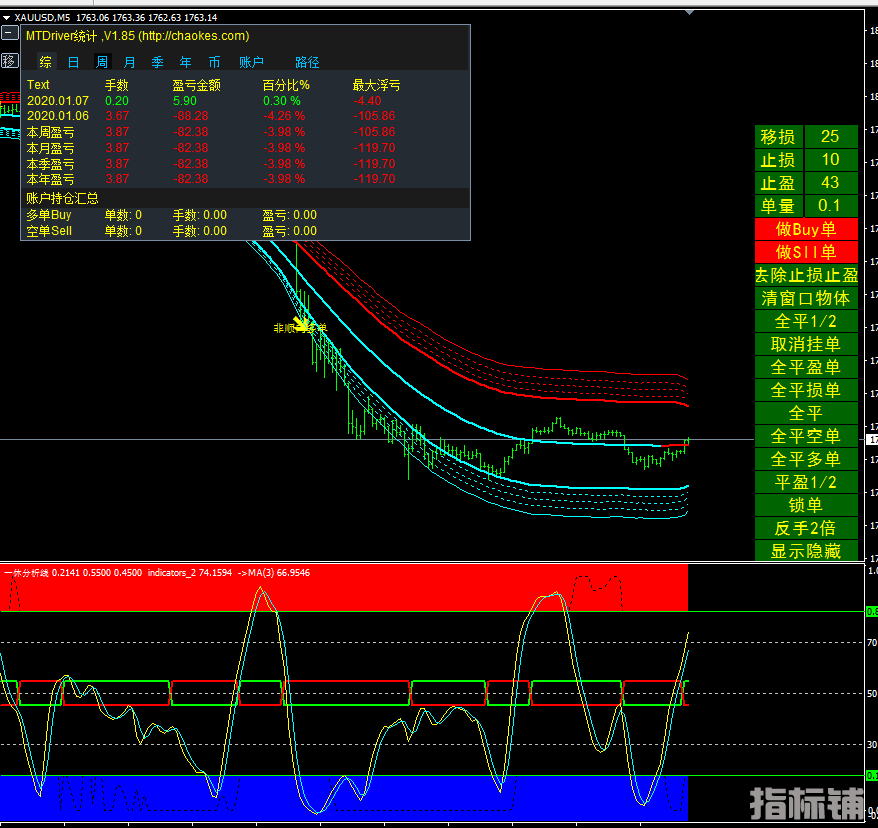
Task: Click the 账户持仓汇总 section heading
Action: [62, 198]
